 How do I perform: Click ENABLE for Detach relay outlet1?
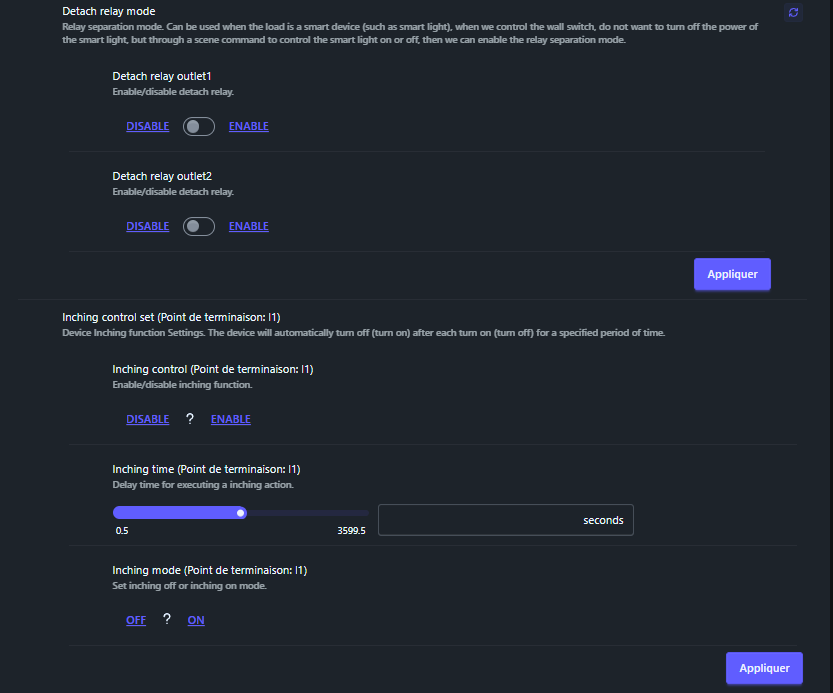pos(249,127)
